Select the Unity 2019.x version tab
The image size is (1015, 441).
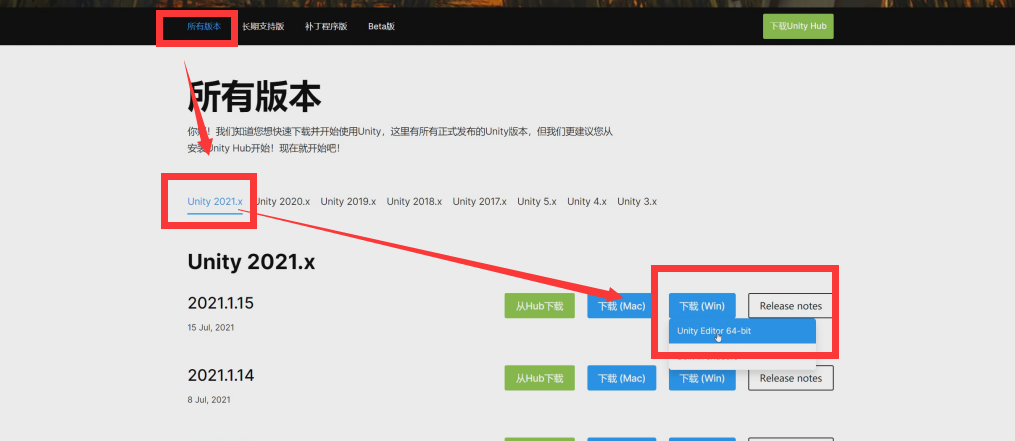348,201
